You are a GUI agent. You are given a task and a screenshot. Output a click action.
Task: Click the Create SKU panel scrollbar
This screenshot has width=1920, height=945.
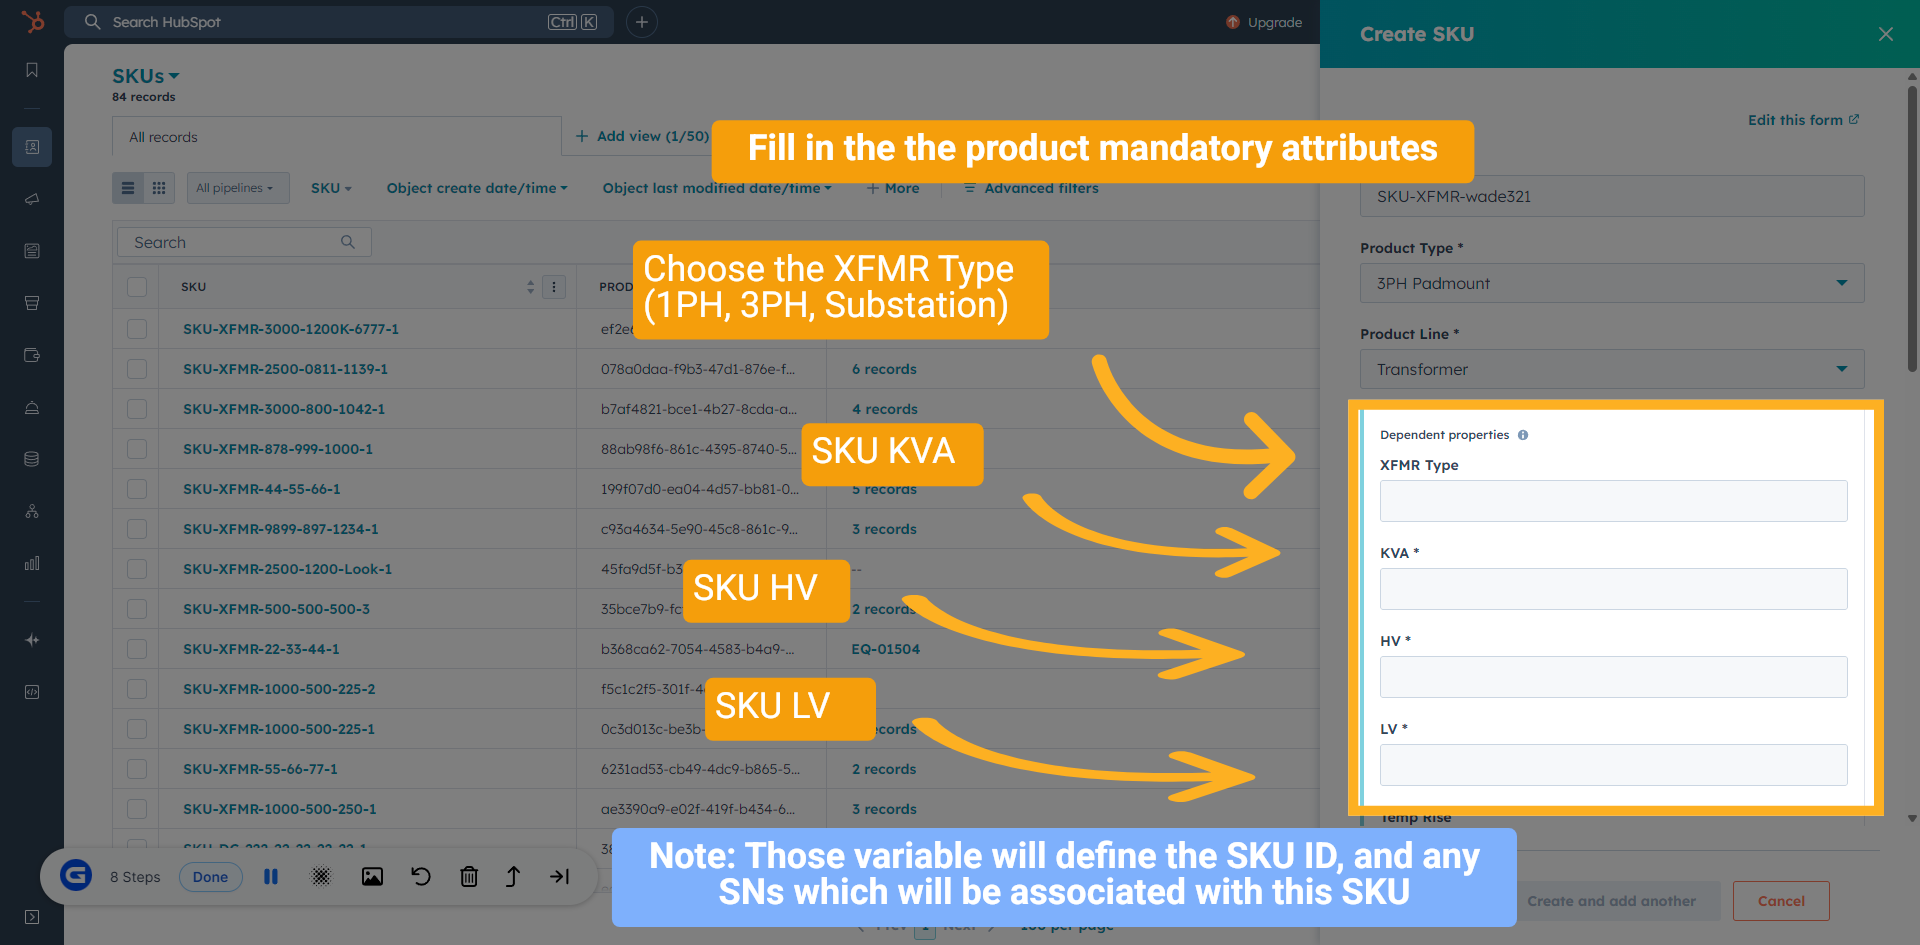pyautogui.click(x=1911, y=230)
